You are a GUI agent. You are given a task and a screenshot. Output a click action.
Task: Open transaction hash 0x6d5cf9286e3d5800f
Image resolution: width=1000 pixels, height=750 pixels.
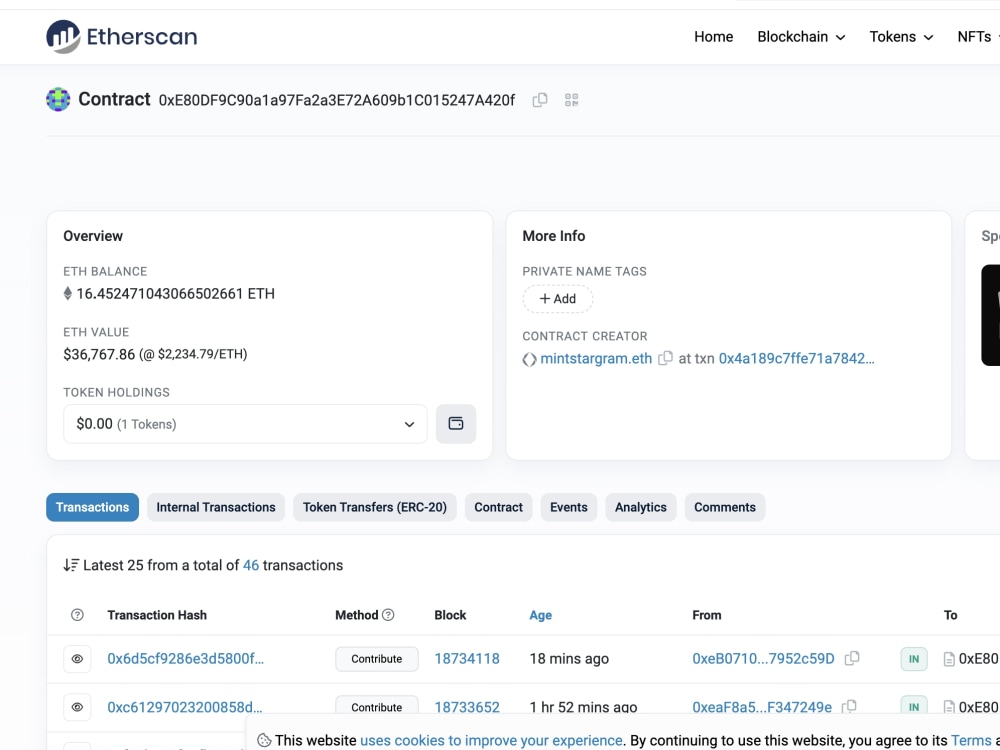coord(185,659)
